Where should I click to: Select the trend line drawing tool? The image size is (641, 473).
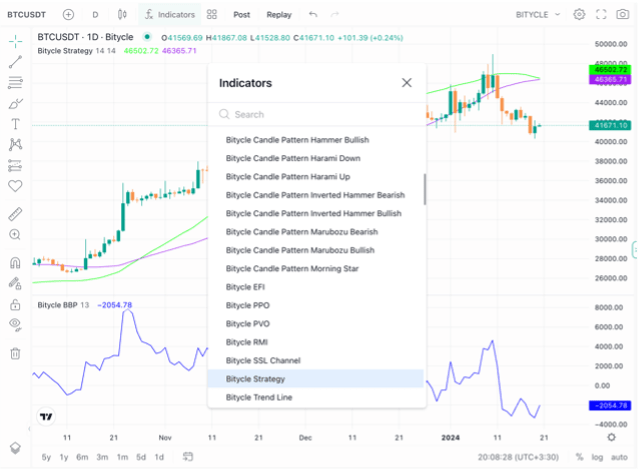[15, 62]
